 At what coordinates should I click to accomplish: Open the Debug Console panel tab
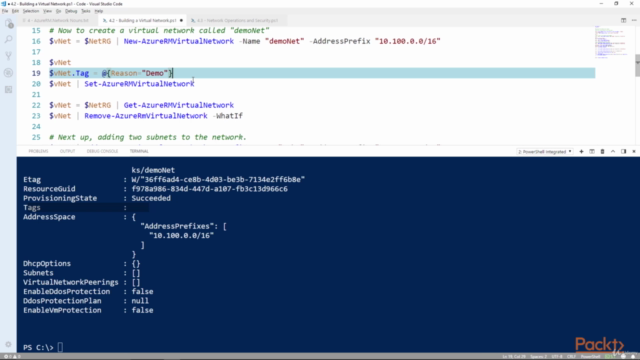102,151
